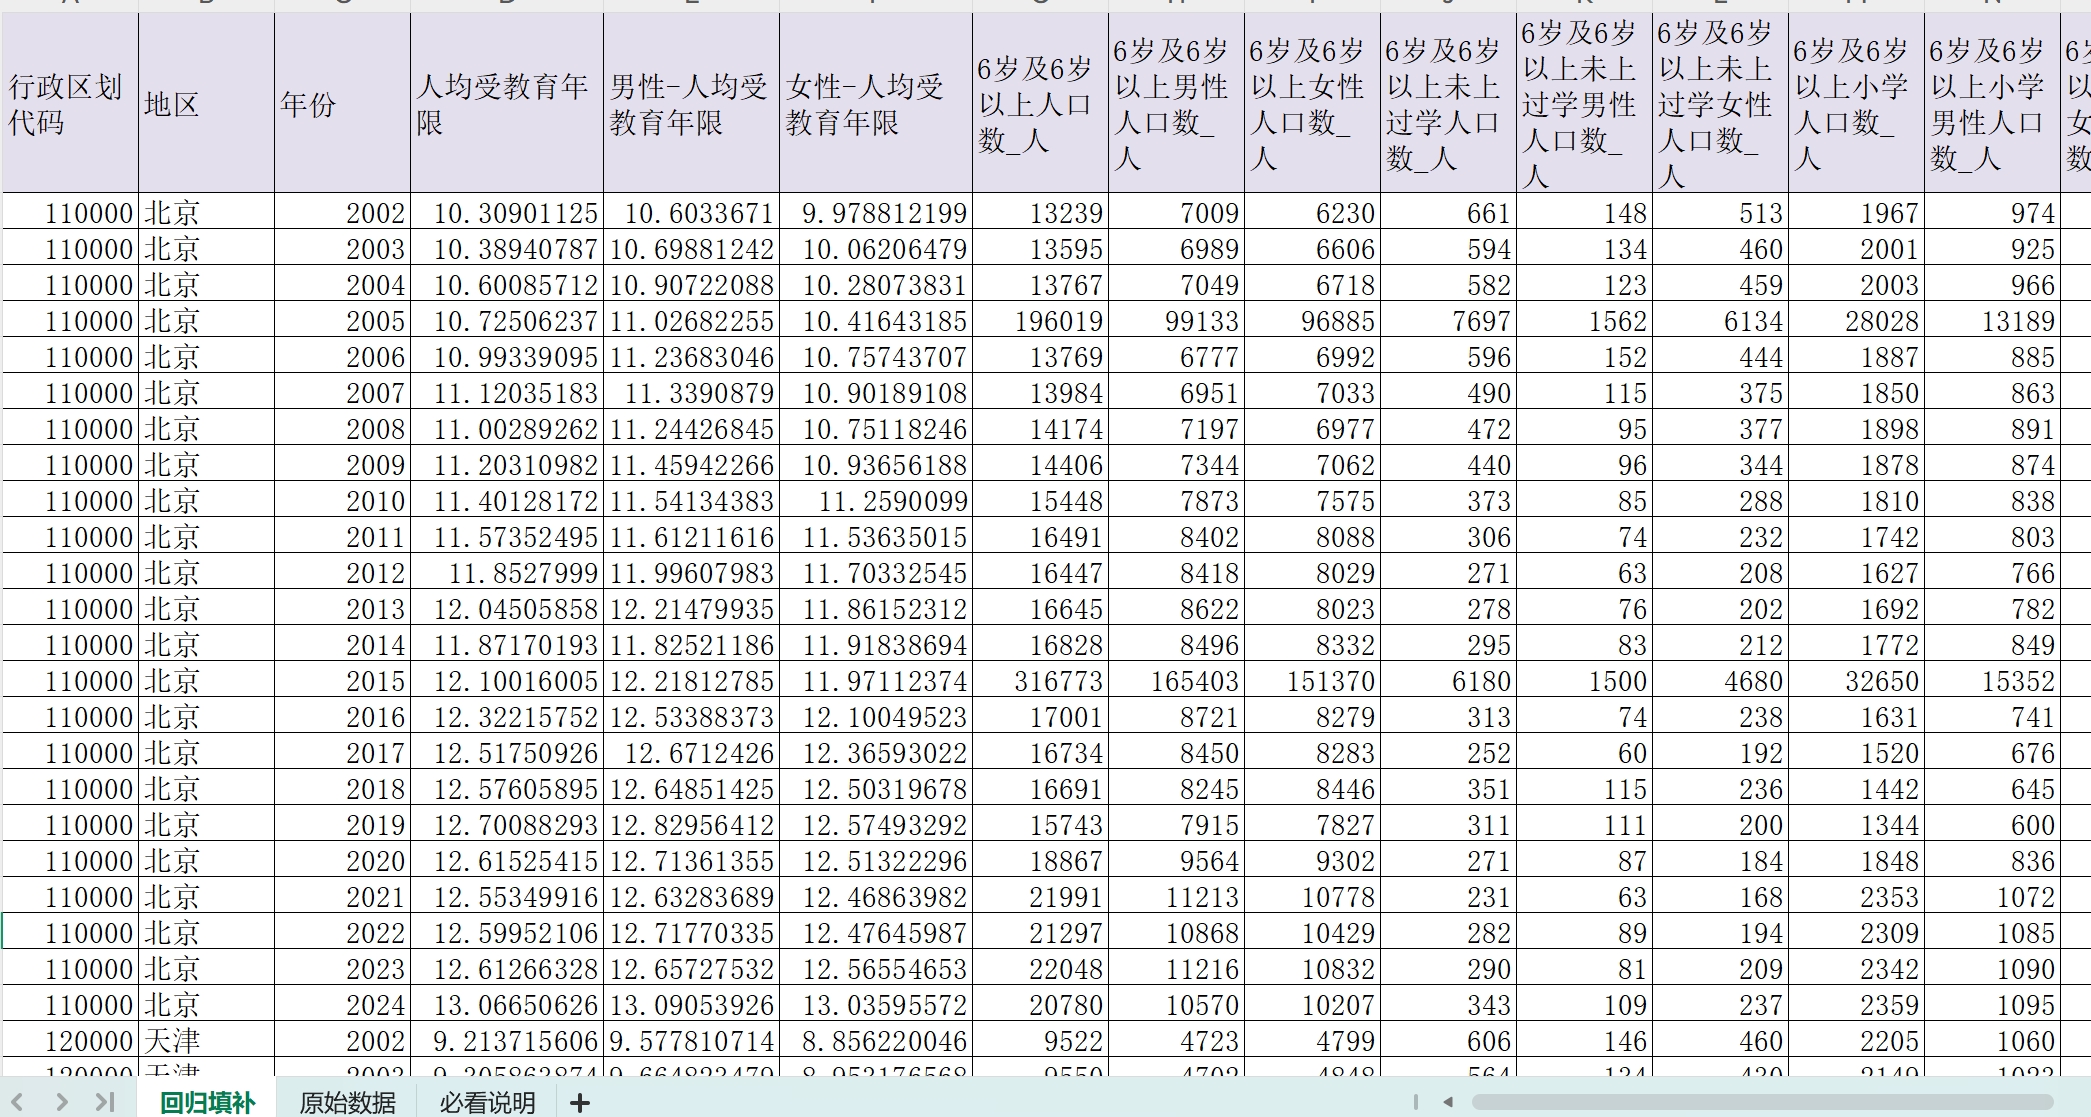The image size is (2091, 1117).
Task: Click the previous sheet arrow
Action: click(17, 1102)
